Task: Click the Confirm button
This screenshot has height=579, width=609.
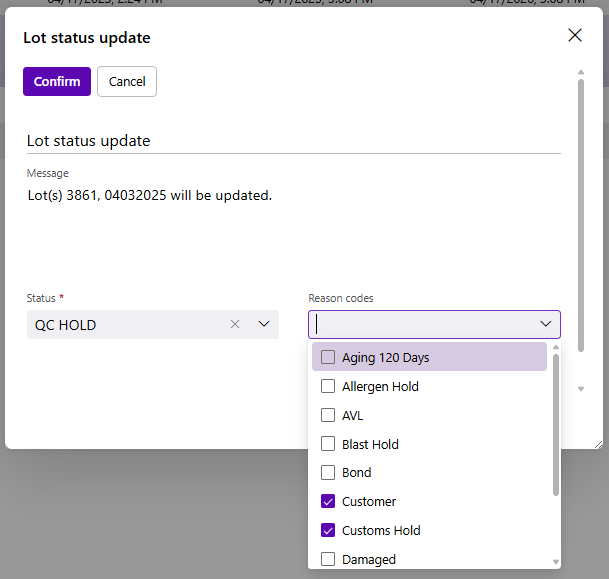Action: coord(57,82)
